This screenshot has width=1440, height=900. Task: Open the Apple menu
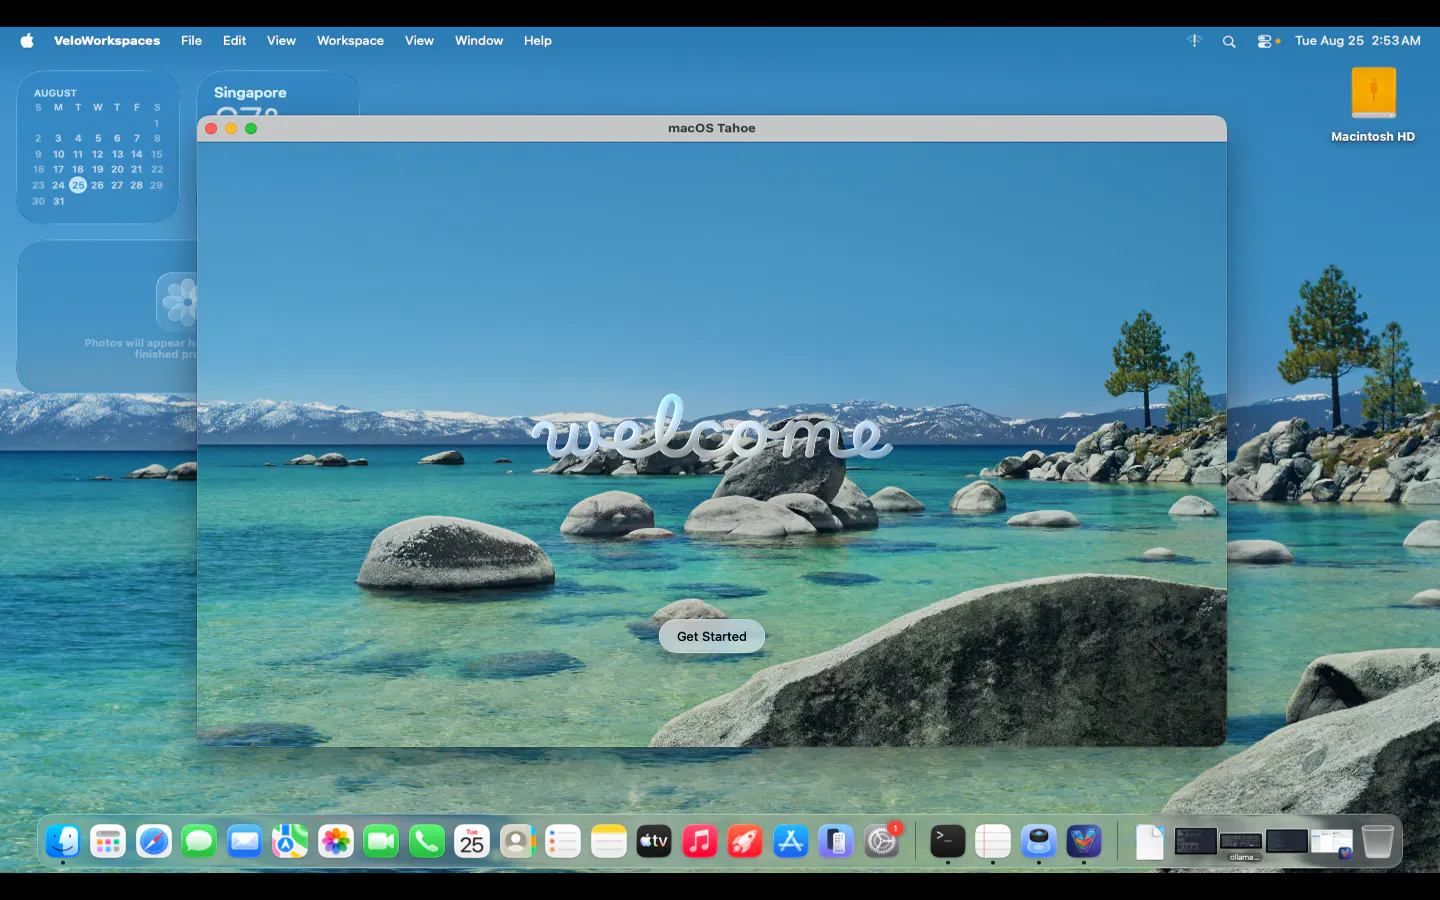27,41
